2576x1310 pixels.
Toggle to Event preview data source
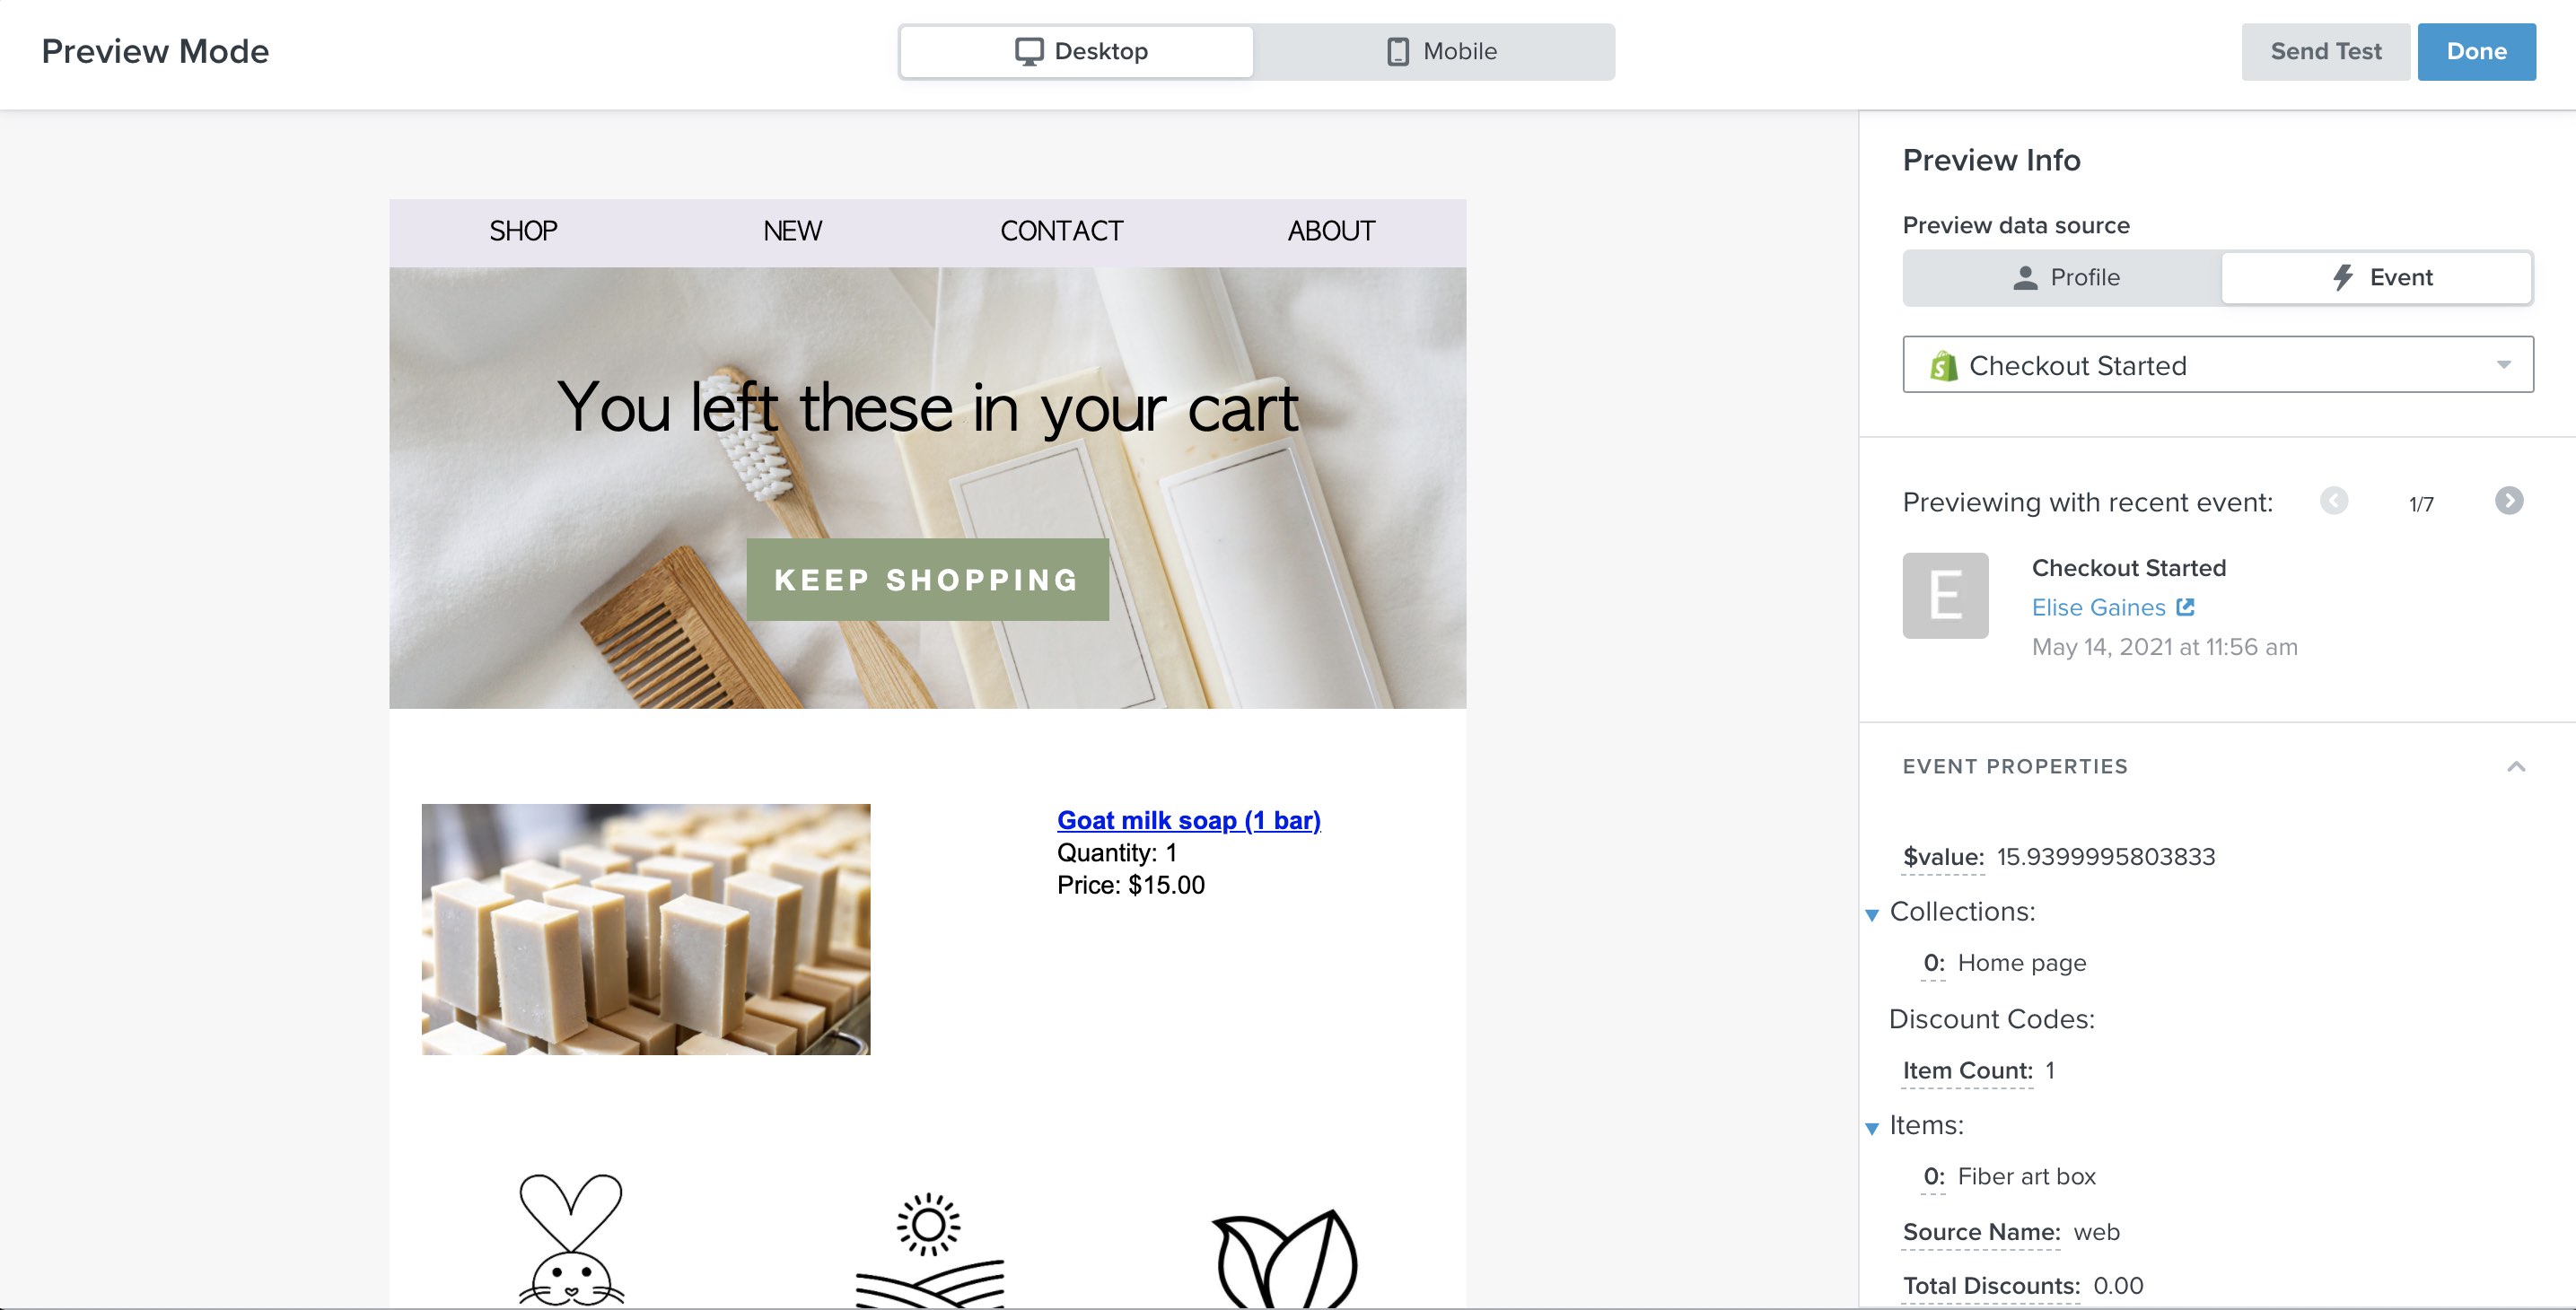tap(2378, 277)
